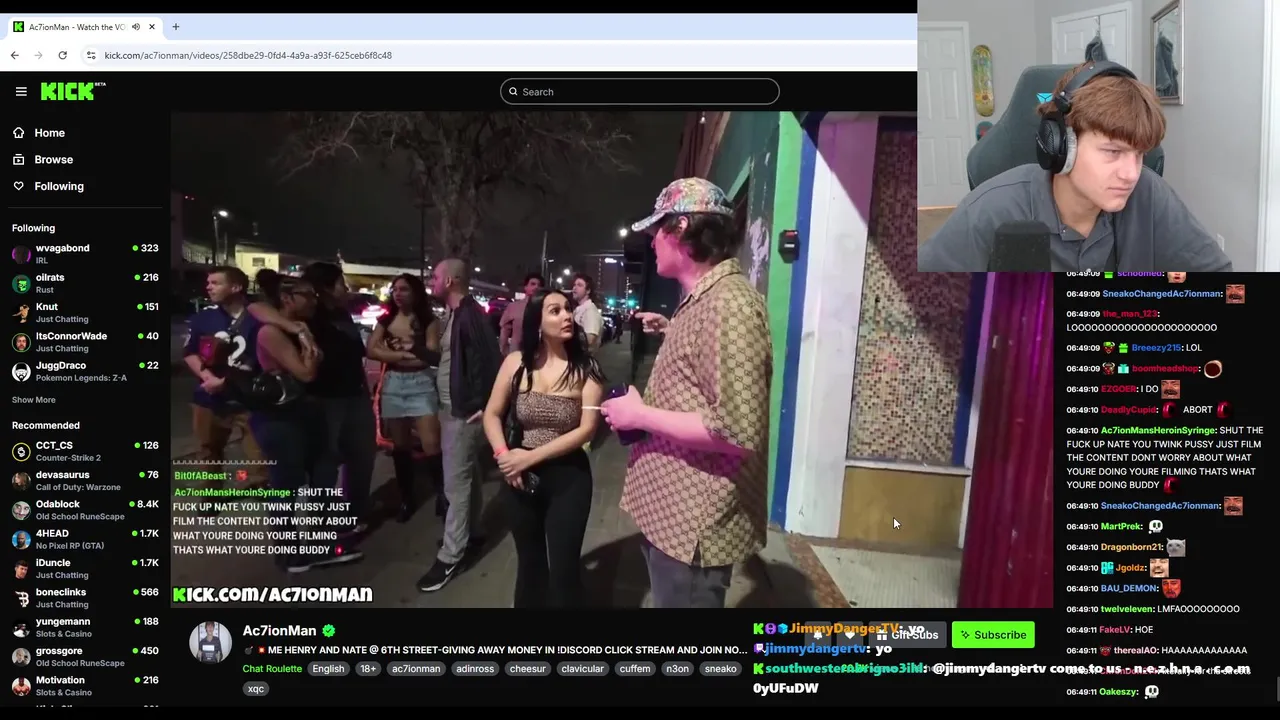This screenshot has height=720, width=1280.
Task: Close the Ac7ionMan browser tab
Action: point(152,27)
